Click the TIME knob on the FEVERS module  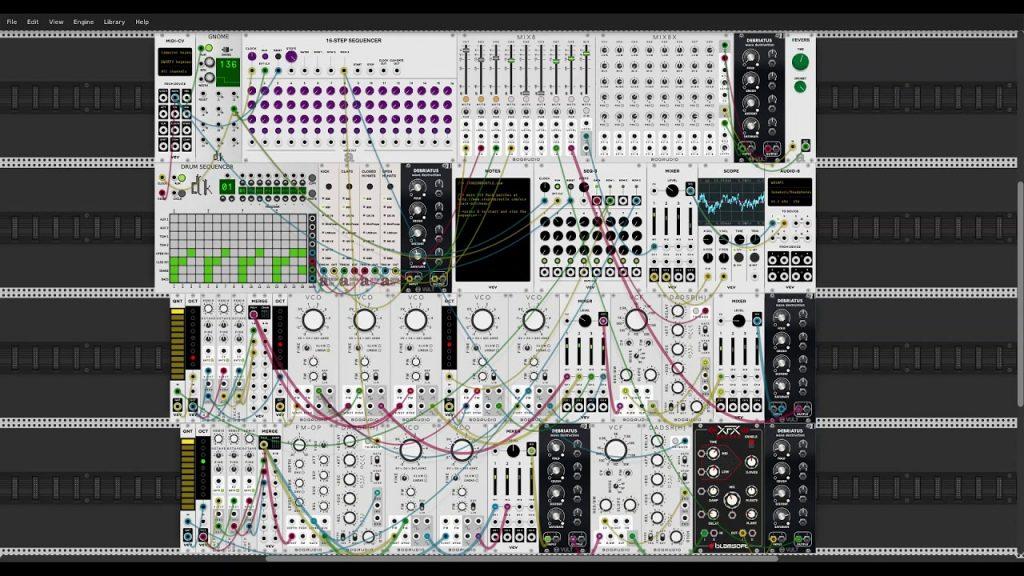click(800, 60)
